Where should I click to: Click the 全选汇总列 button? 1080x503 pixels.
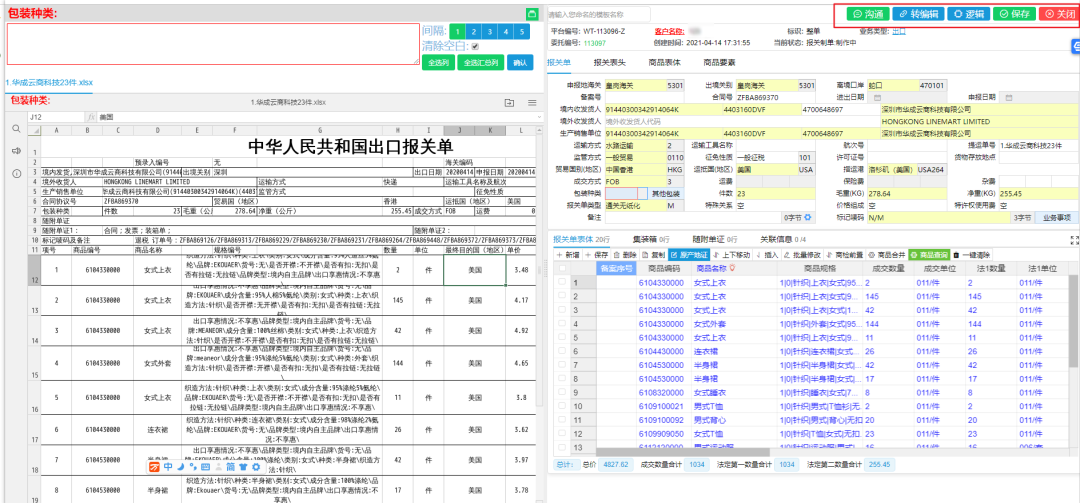coord(479,62)
